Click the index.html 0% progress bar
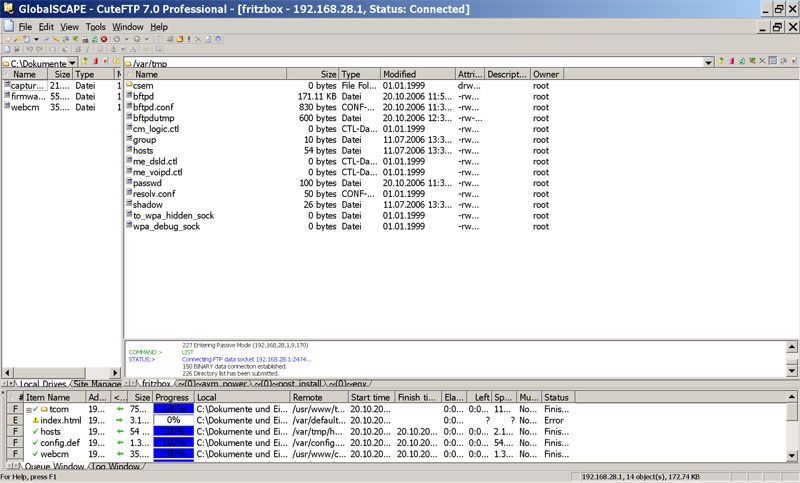Viewport: 800px width, 483px height. click(173, 420)
